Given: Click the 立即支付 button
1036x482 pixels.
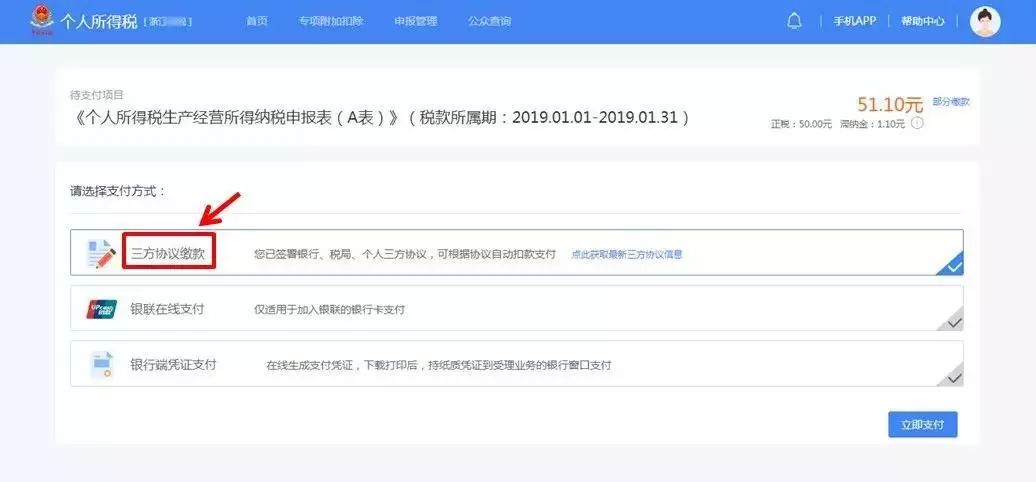Looking at the screenshot, I should [922, 424].
